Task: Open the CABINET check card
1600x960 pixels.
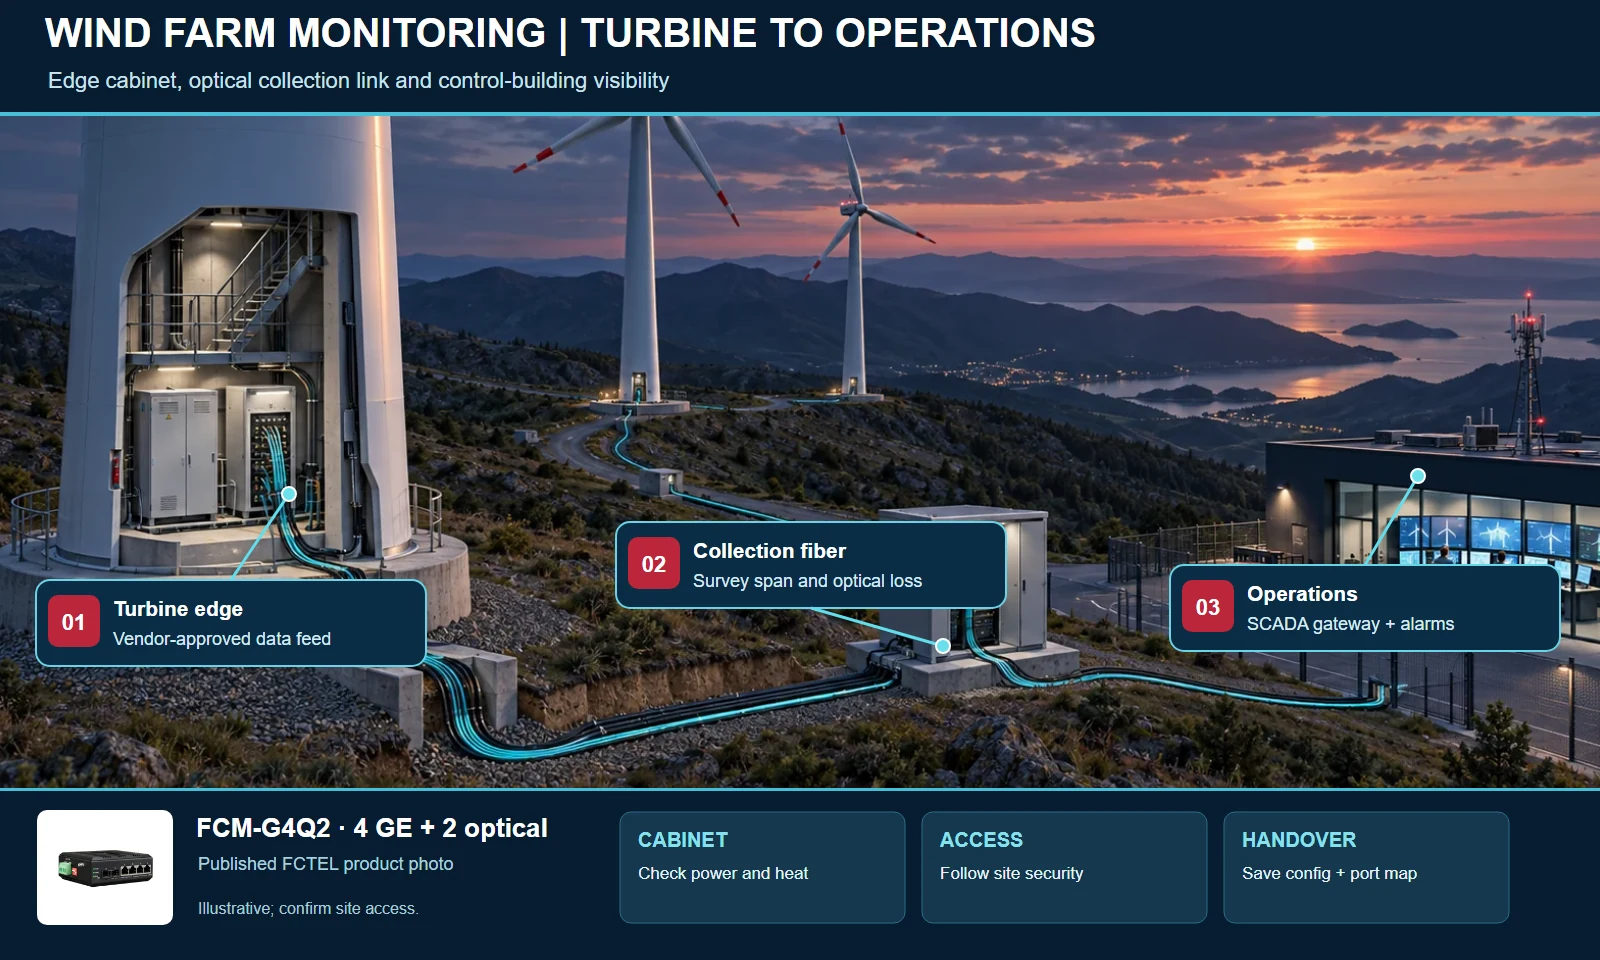Action: 762,867
